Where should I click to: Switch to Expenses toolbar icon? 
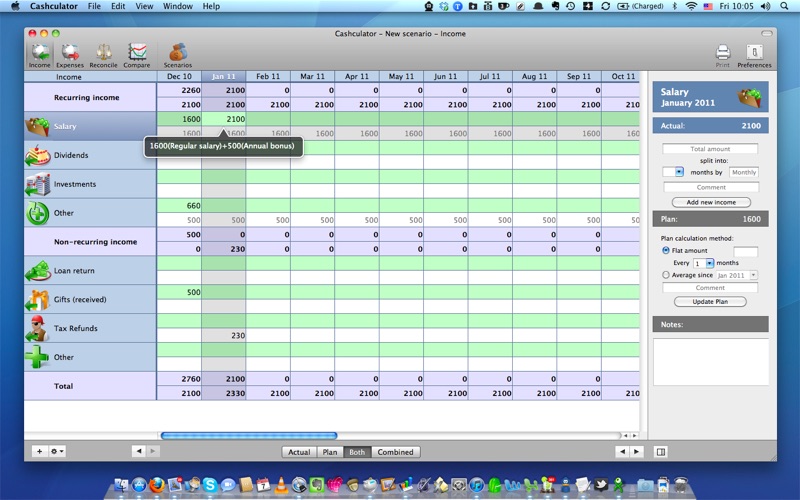(x=70, y=54)
